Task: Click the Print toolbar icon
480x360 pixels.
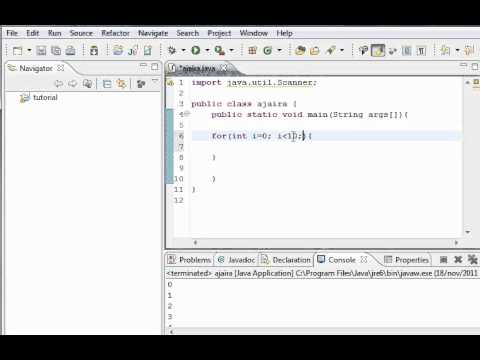Action: [x=70, y=51]
